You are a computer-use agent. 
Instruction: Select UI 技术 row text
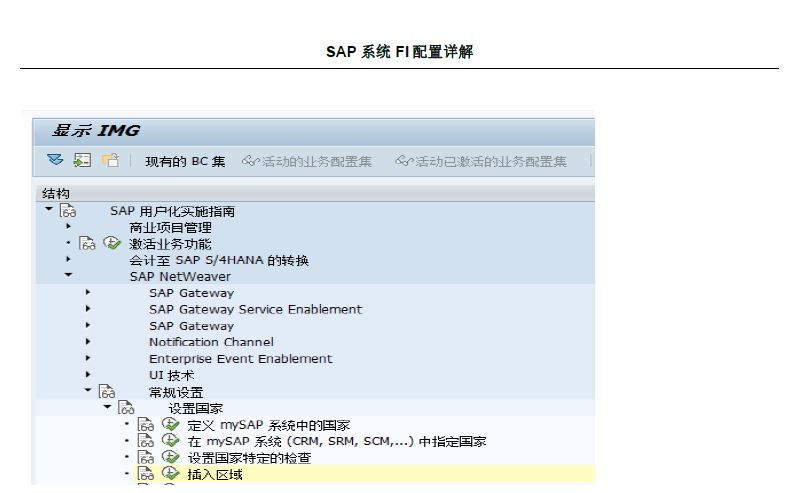171,375
